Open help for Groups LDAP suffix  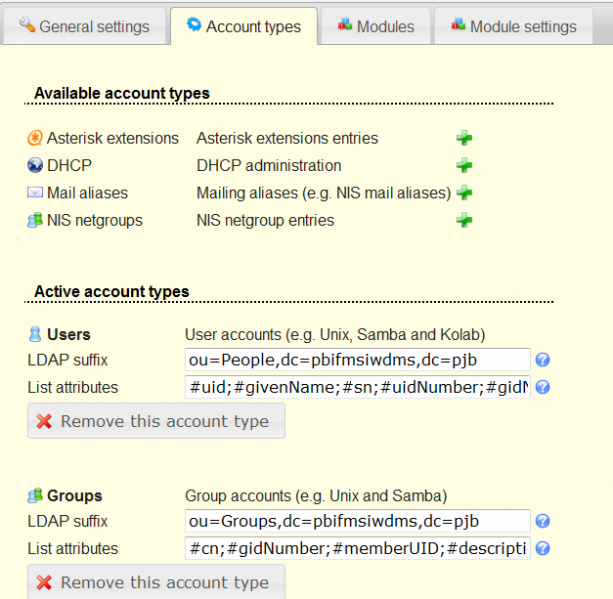(543, 521)
